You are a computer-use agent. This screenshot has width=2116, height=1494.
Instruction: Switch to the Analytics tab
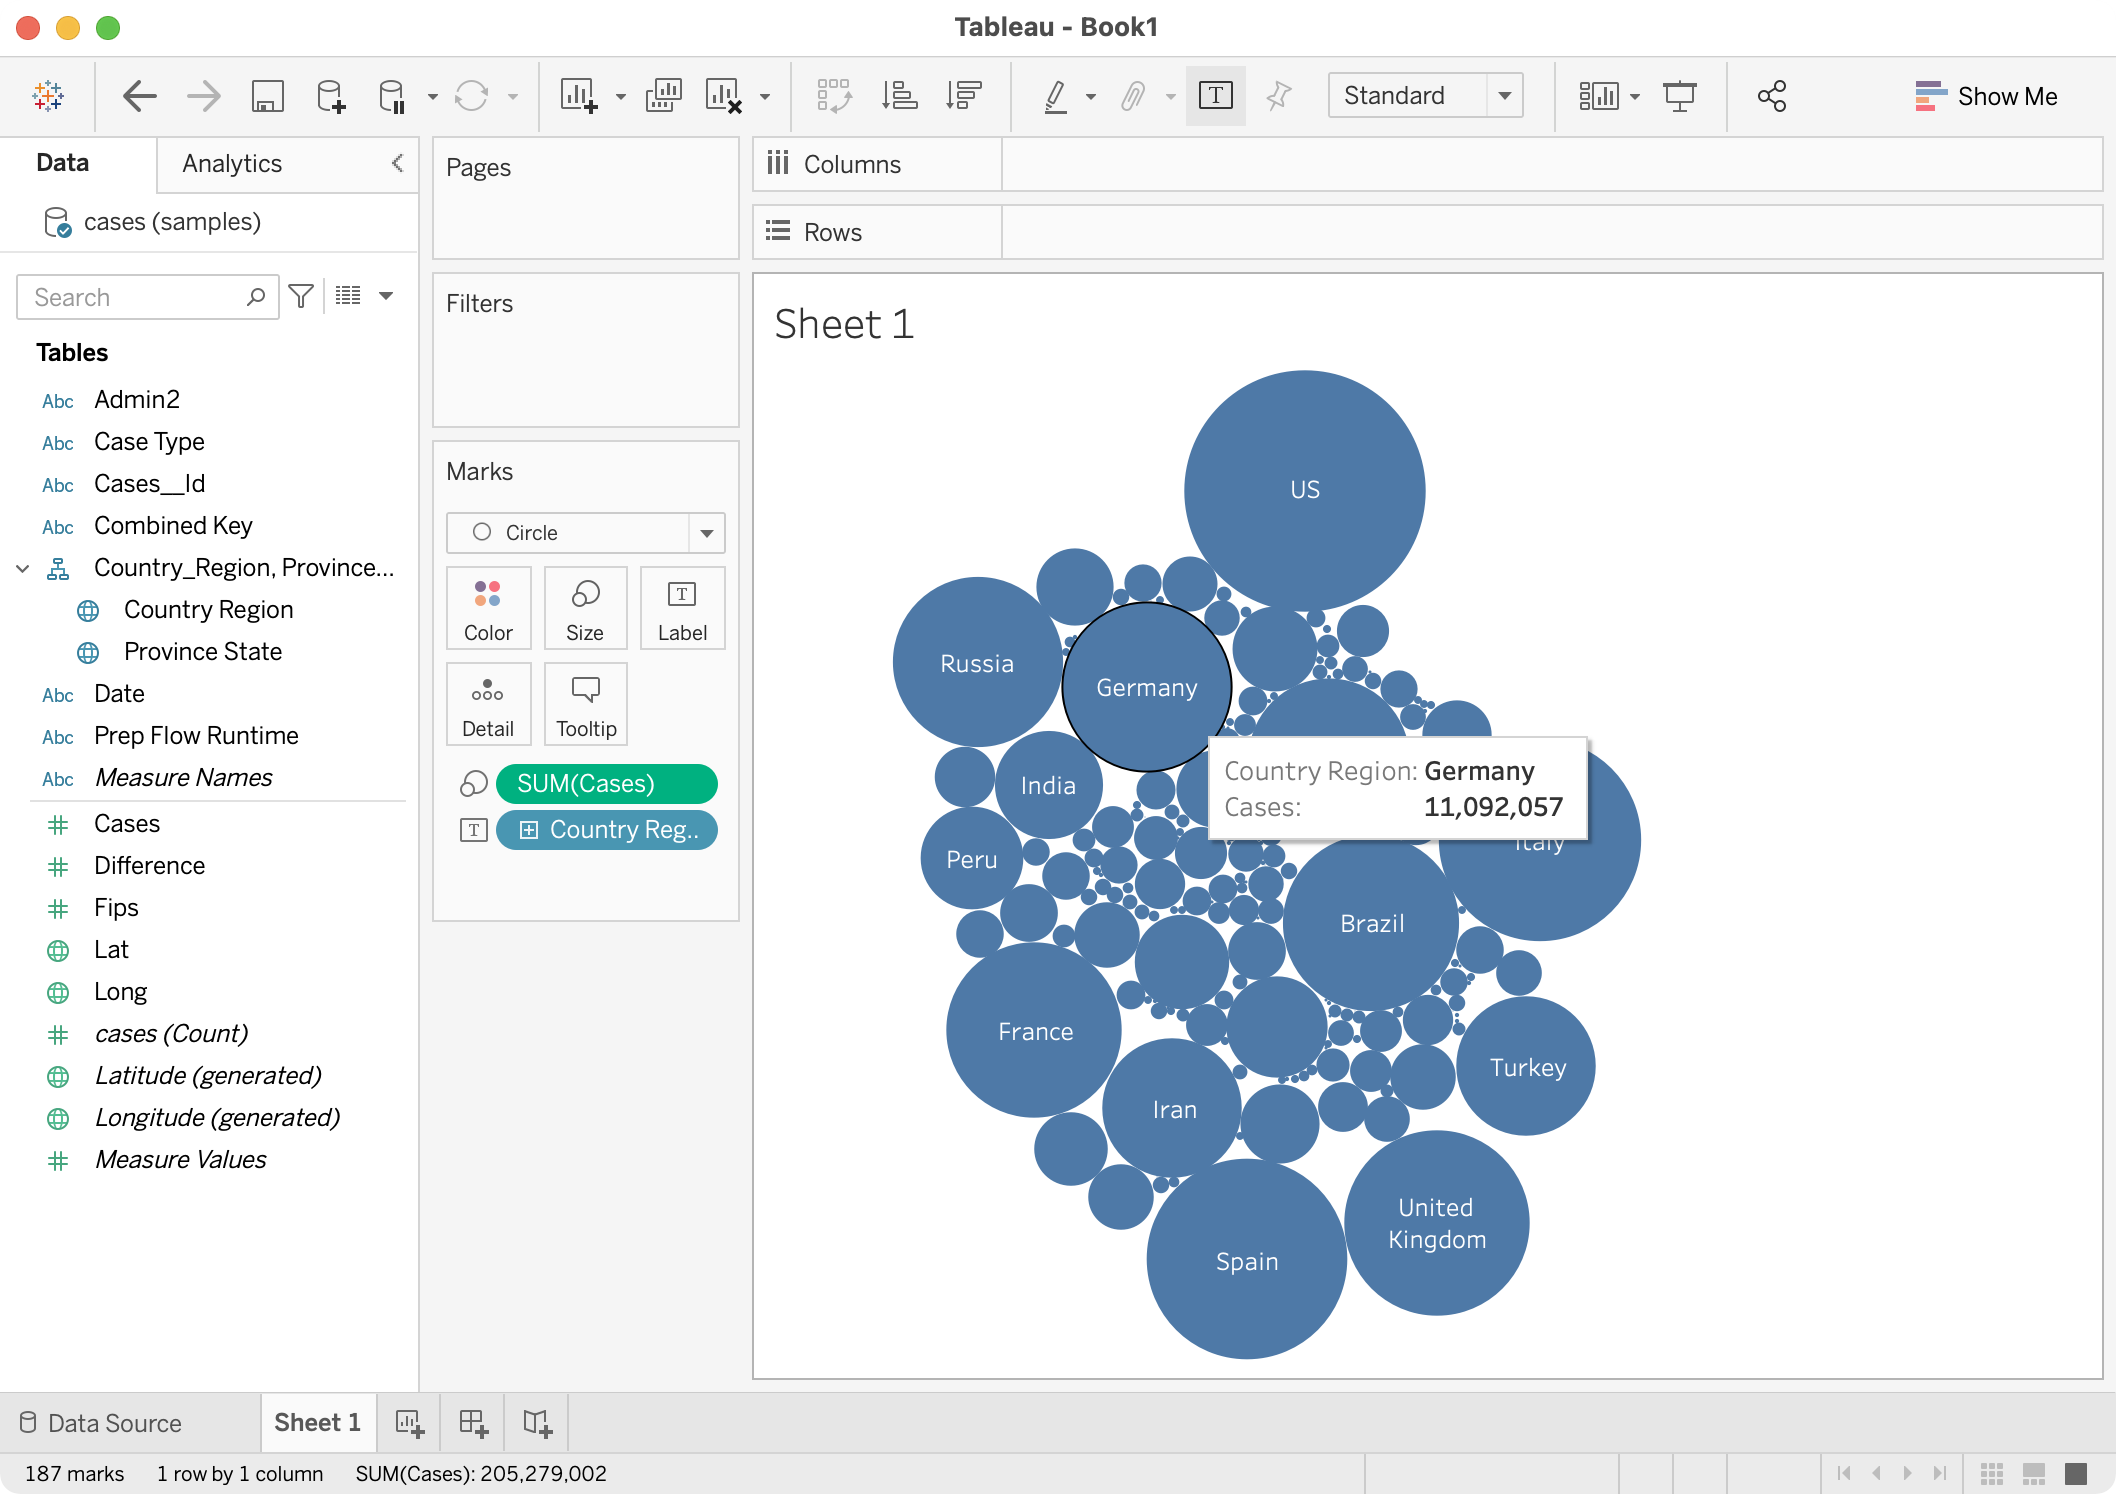point(232,164)
